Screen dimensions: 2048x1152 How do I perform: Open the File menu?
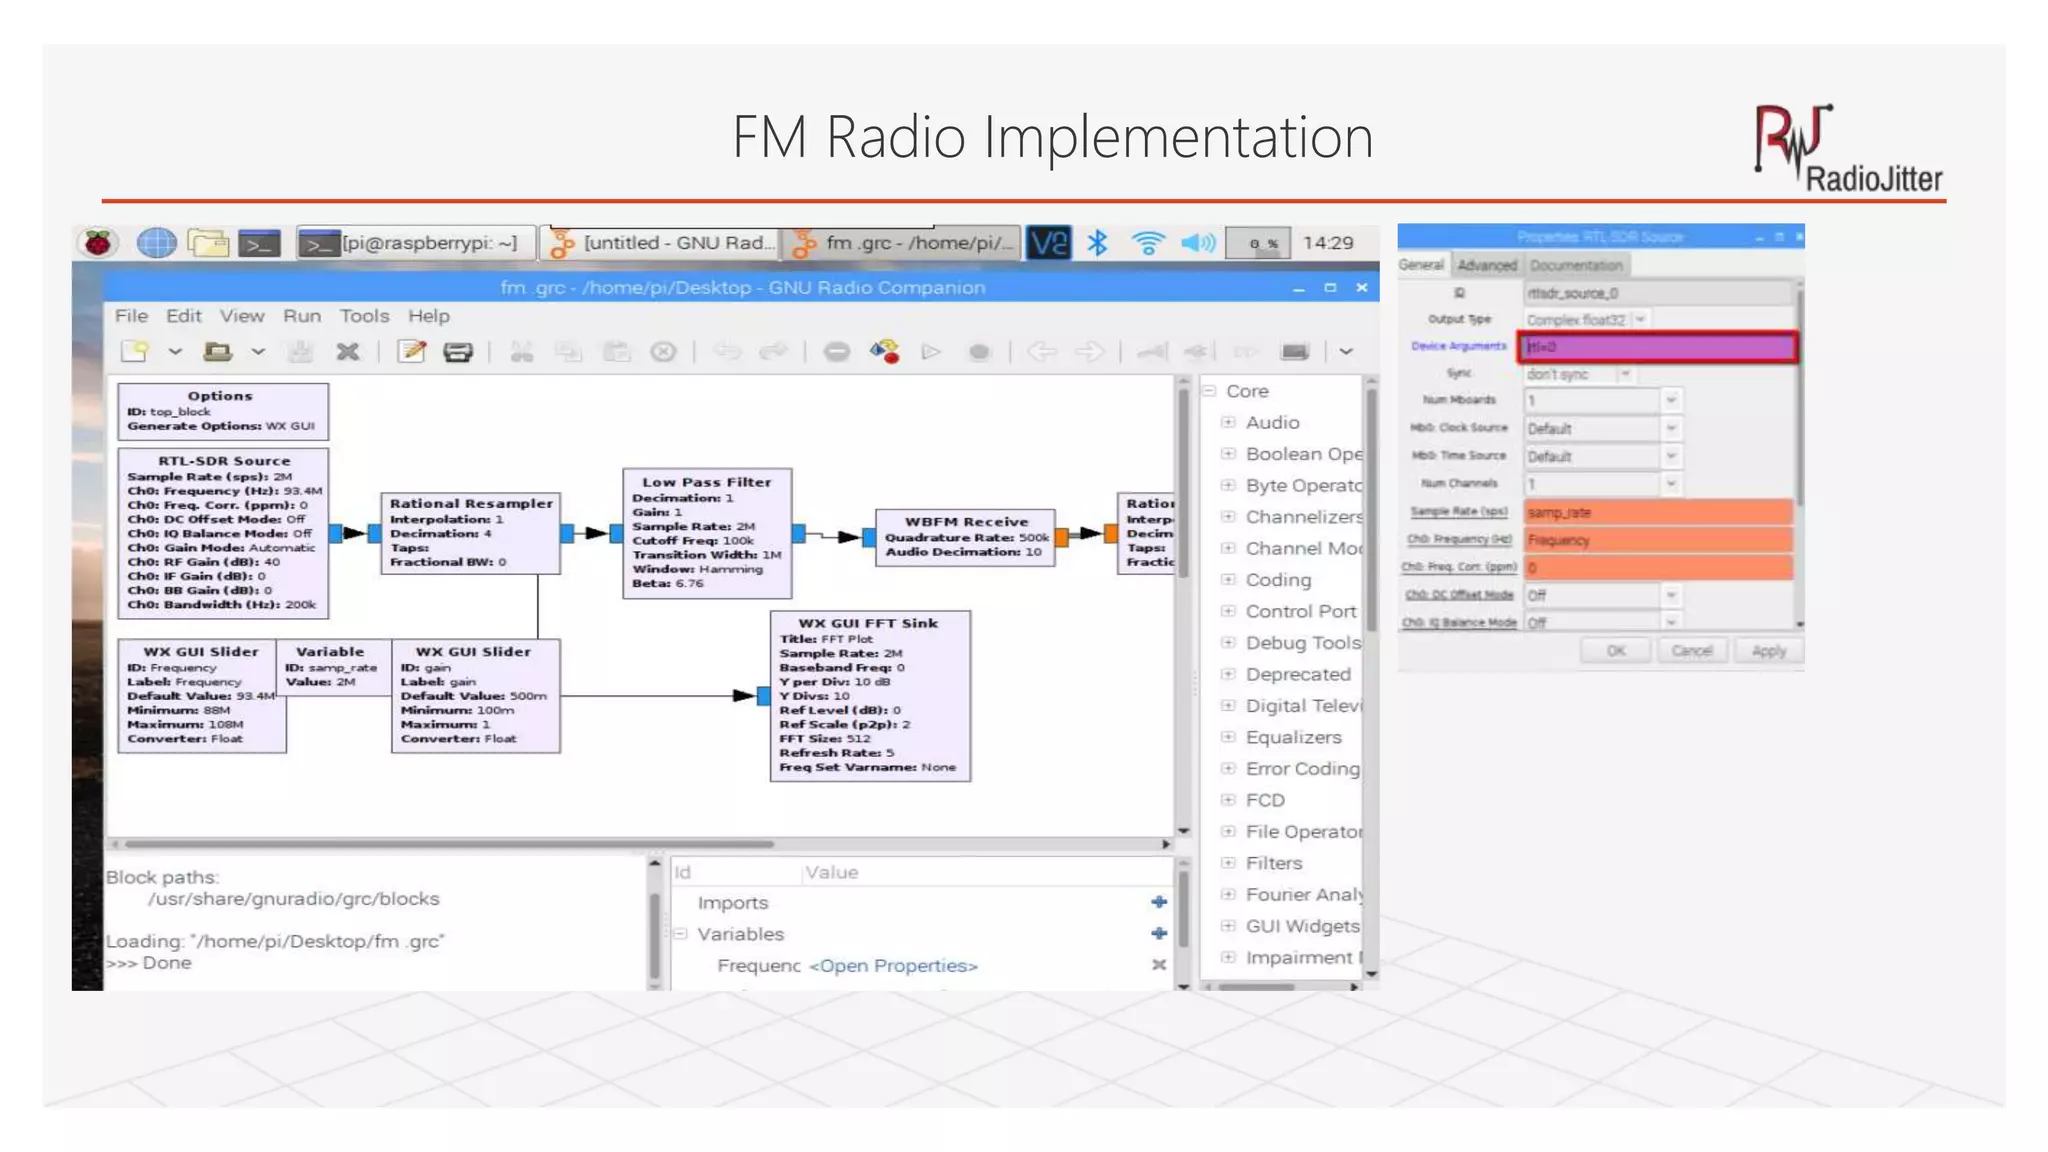coord(131,316)
